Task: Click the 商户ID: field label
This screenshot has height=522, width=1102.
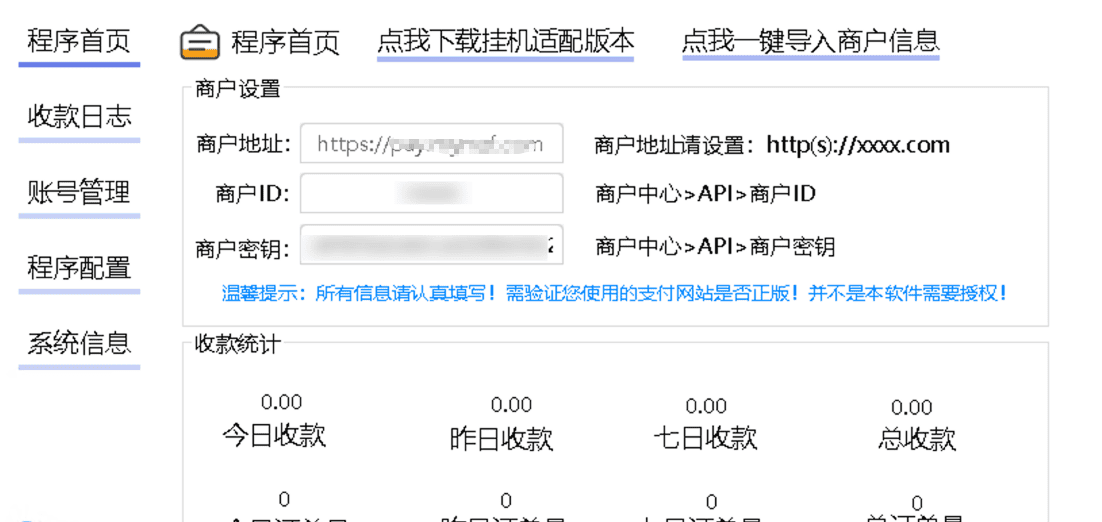Action: 252,195
